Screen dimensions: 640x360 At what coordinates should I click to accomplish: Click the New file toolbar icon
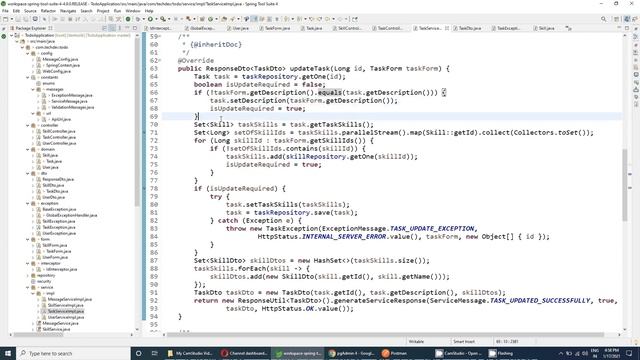(6, 19)
